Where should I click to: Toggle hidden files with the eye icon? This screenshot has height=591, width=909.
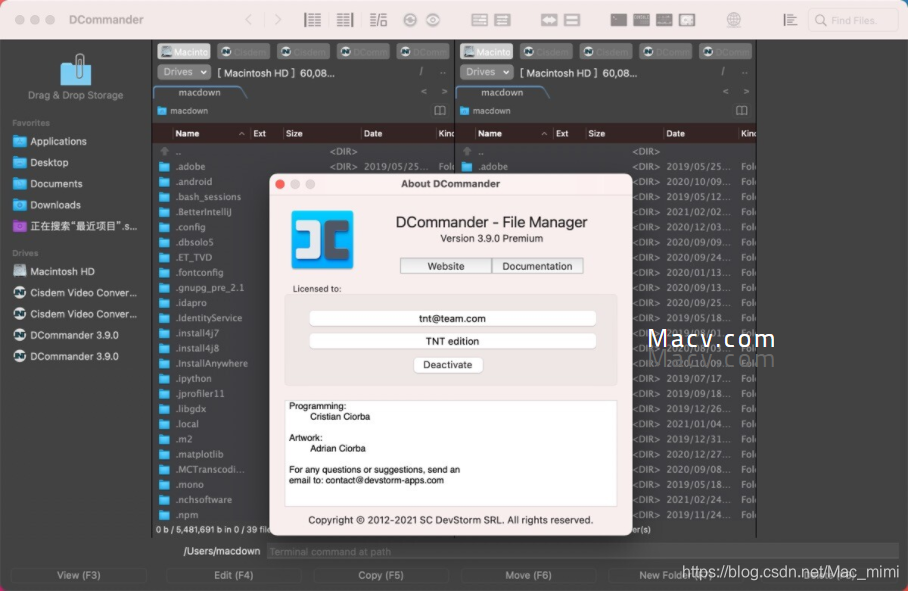point(433,20)
